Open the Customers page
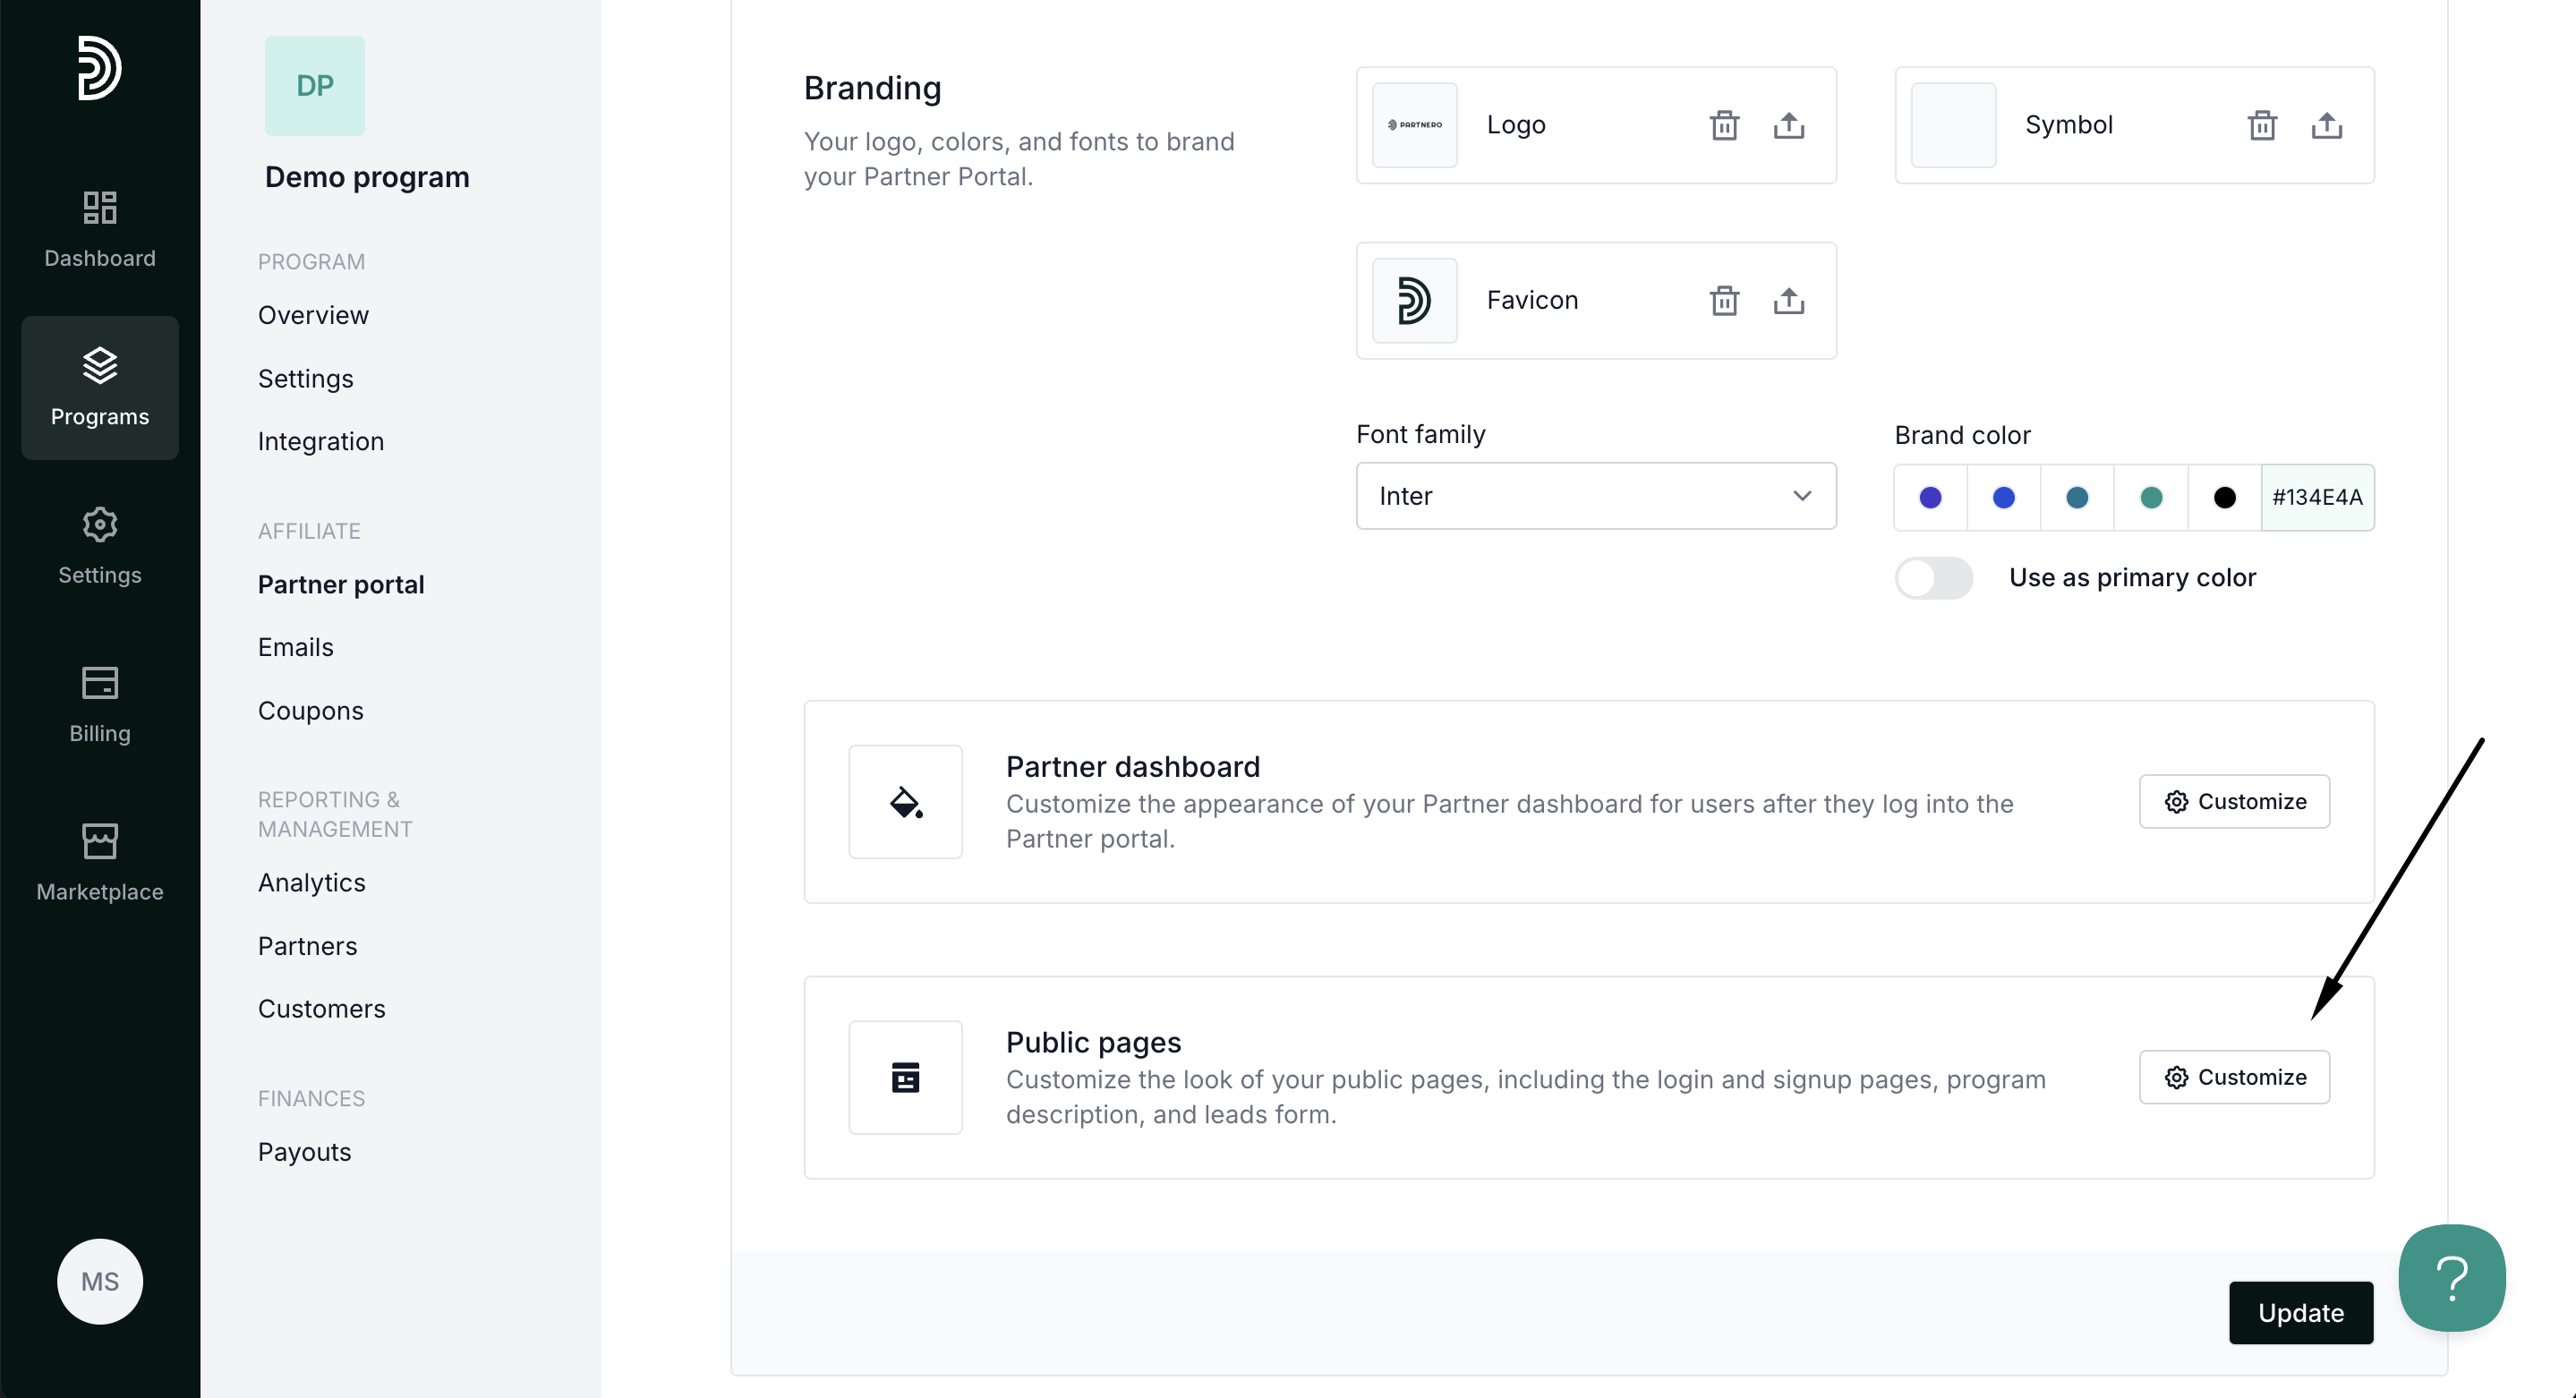Screen dimensions: 2576x1398 tap(322, 1009)
